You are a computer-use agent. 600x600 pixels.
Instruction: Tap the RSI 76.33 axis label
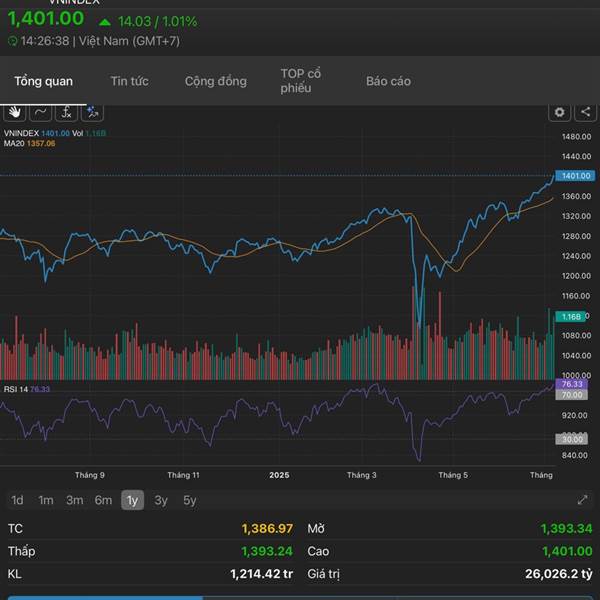click(x=571, y=384)
